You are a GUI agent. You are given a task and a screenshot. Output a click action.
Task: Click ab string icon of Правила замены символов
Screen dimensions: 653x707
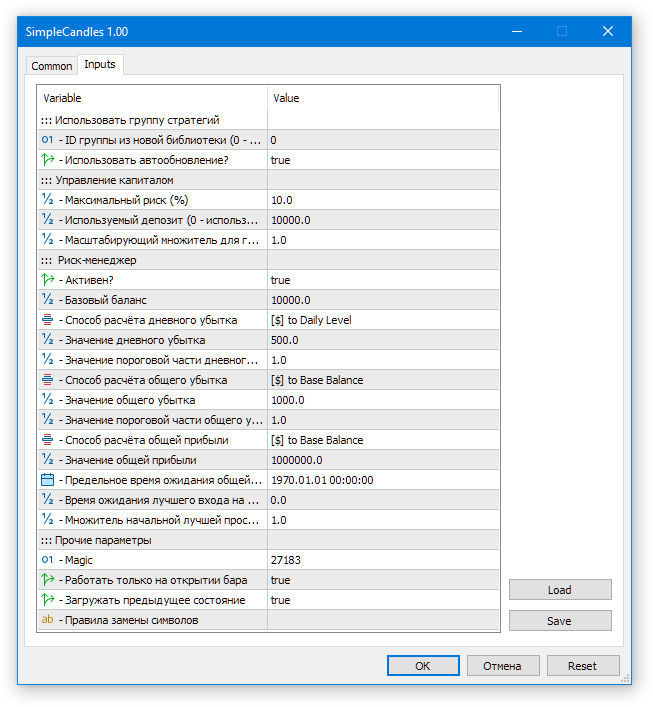[x=47, y=620]
